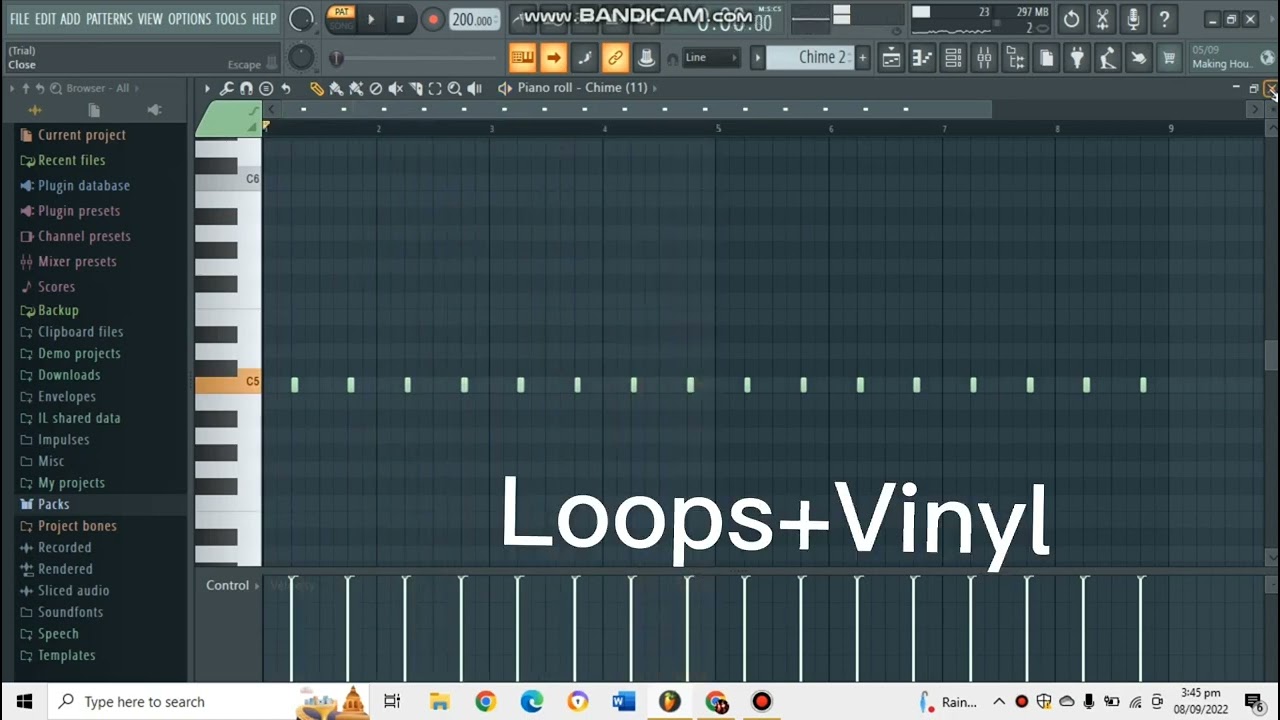Select the Draw pencil tool

[316, 88]
